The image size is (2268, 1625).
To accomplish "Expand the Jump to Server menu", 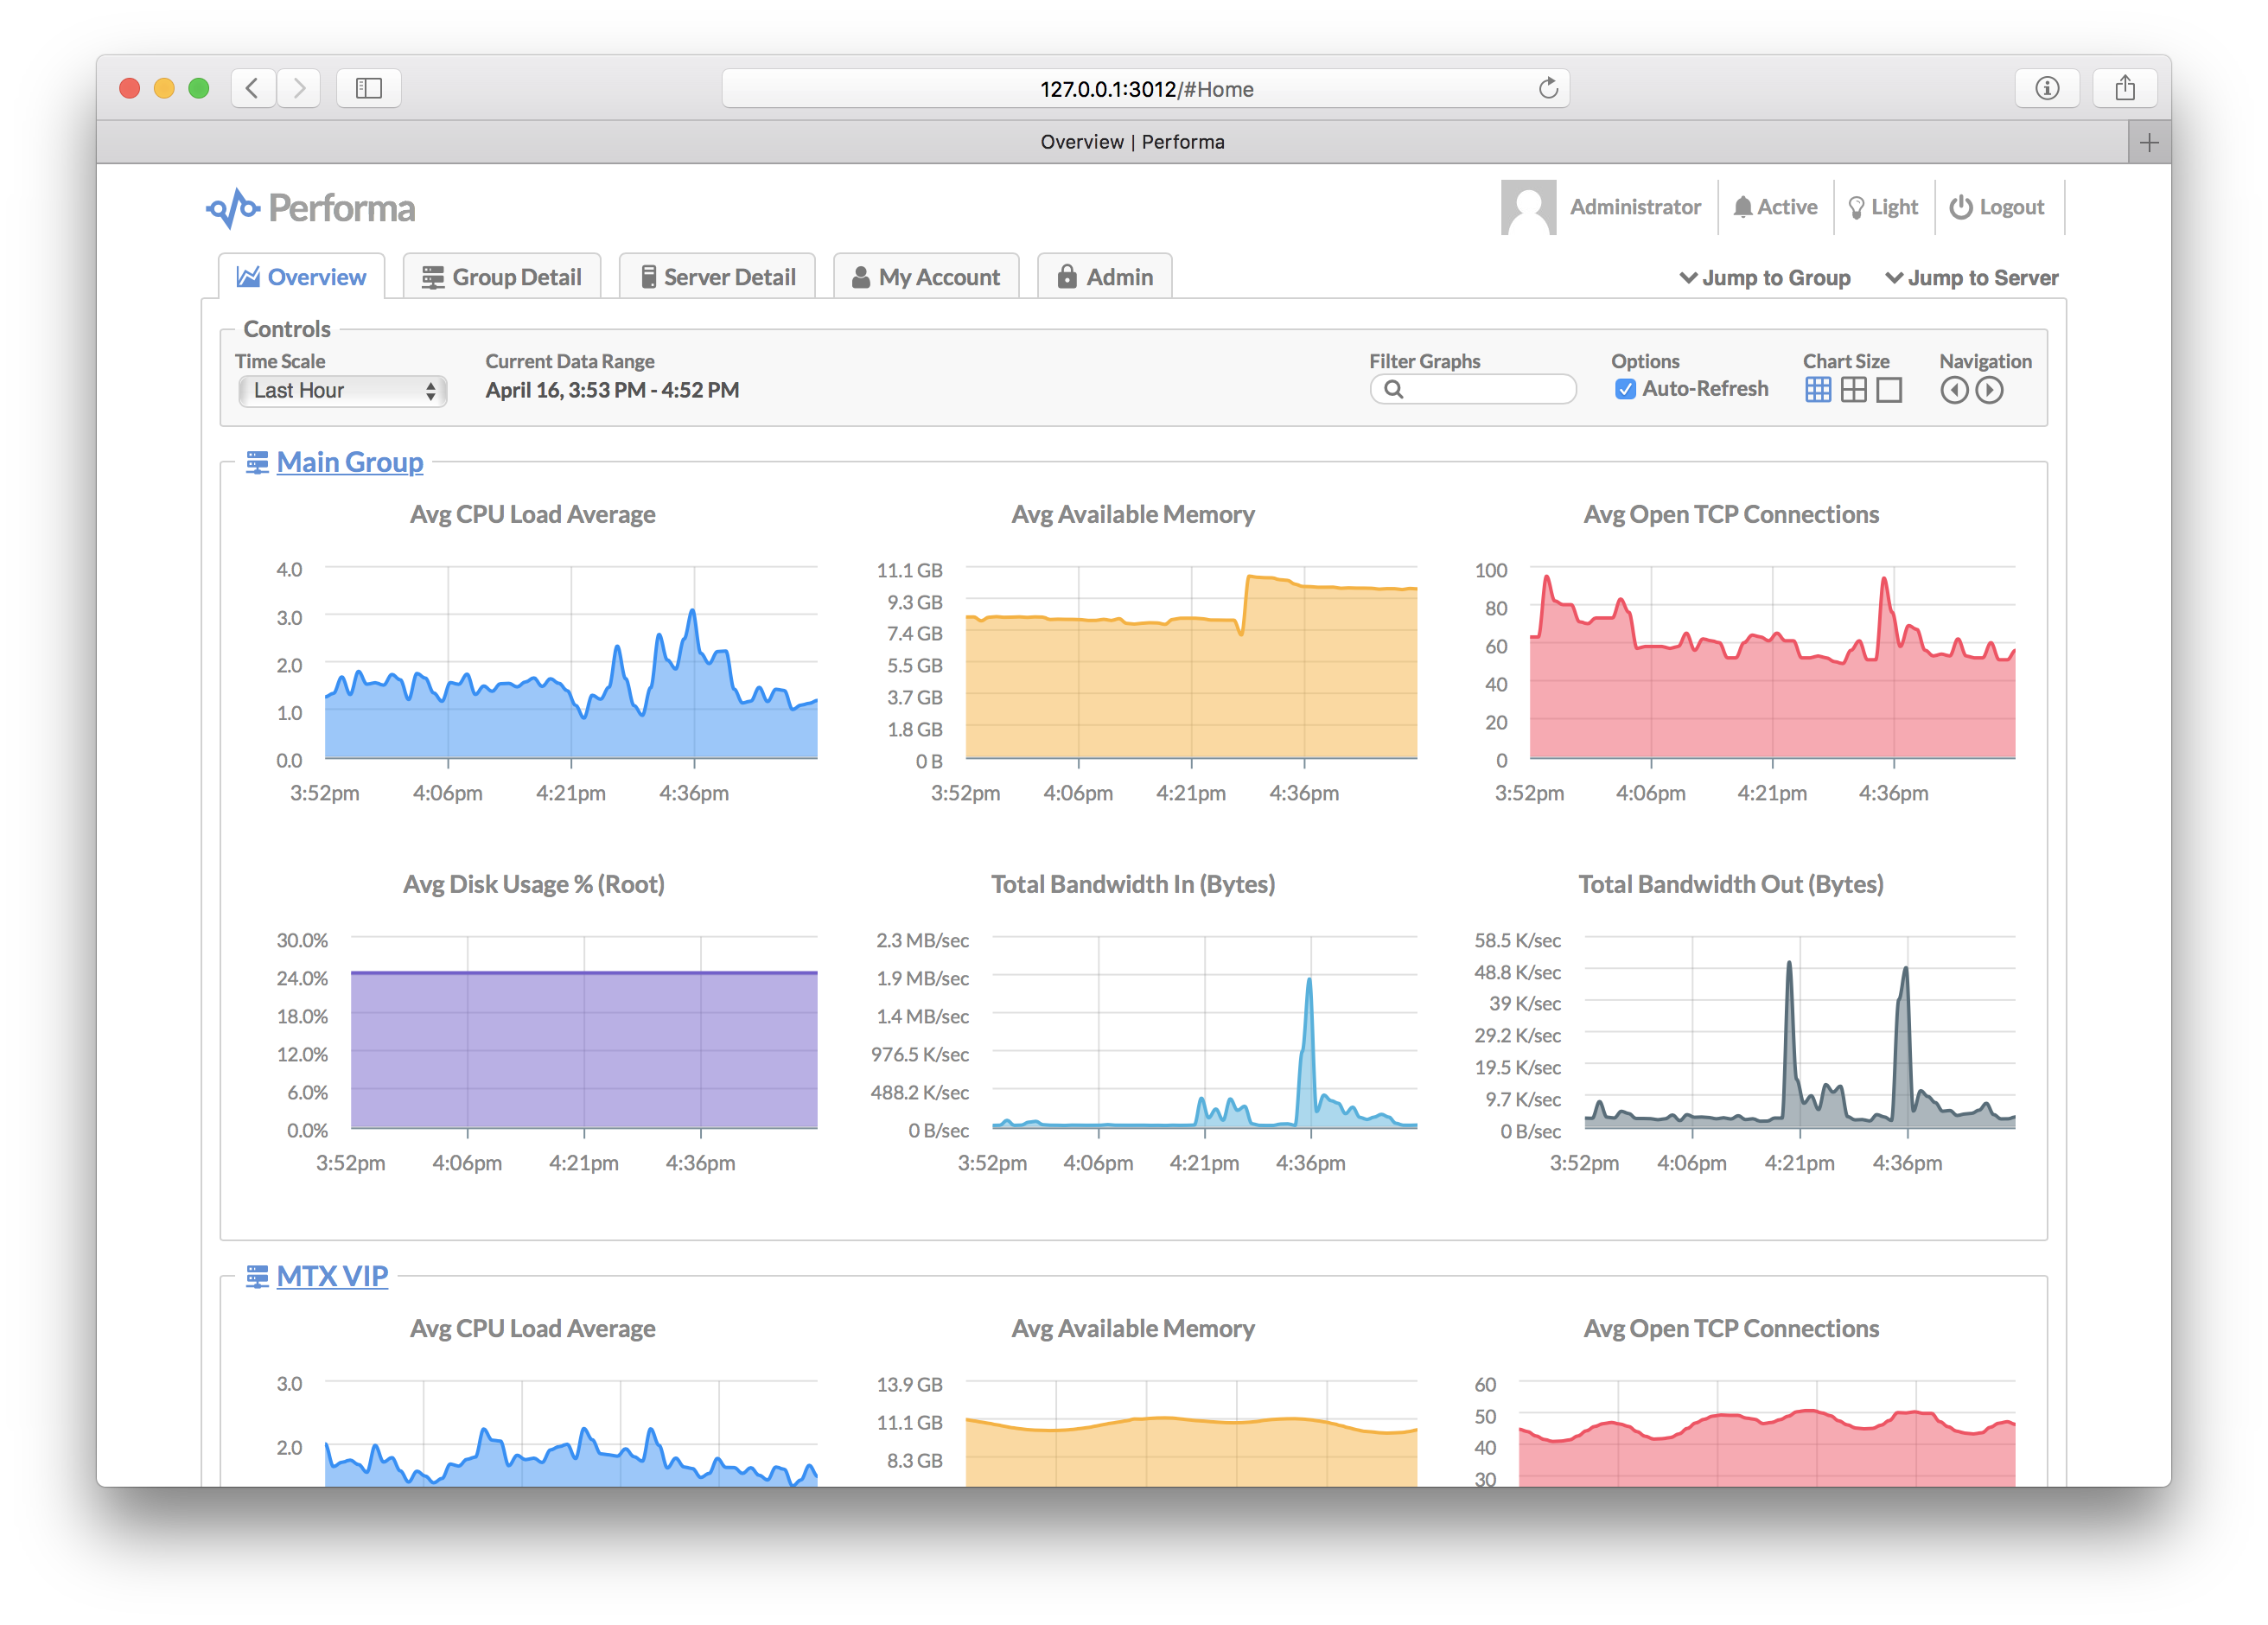I will [1971, 278].
